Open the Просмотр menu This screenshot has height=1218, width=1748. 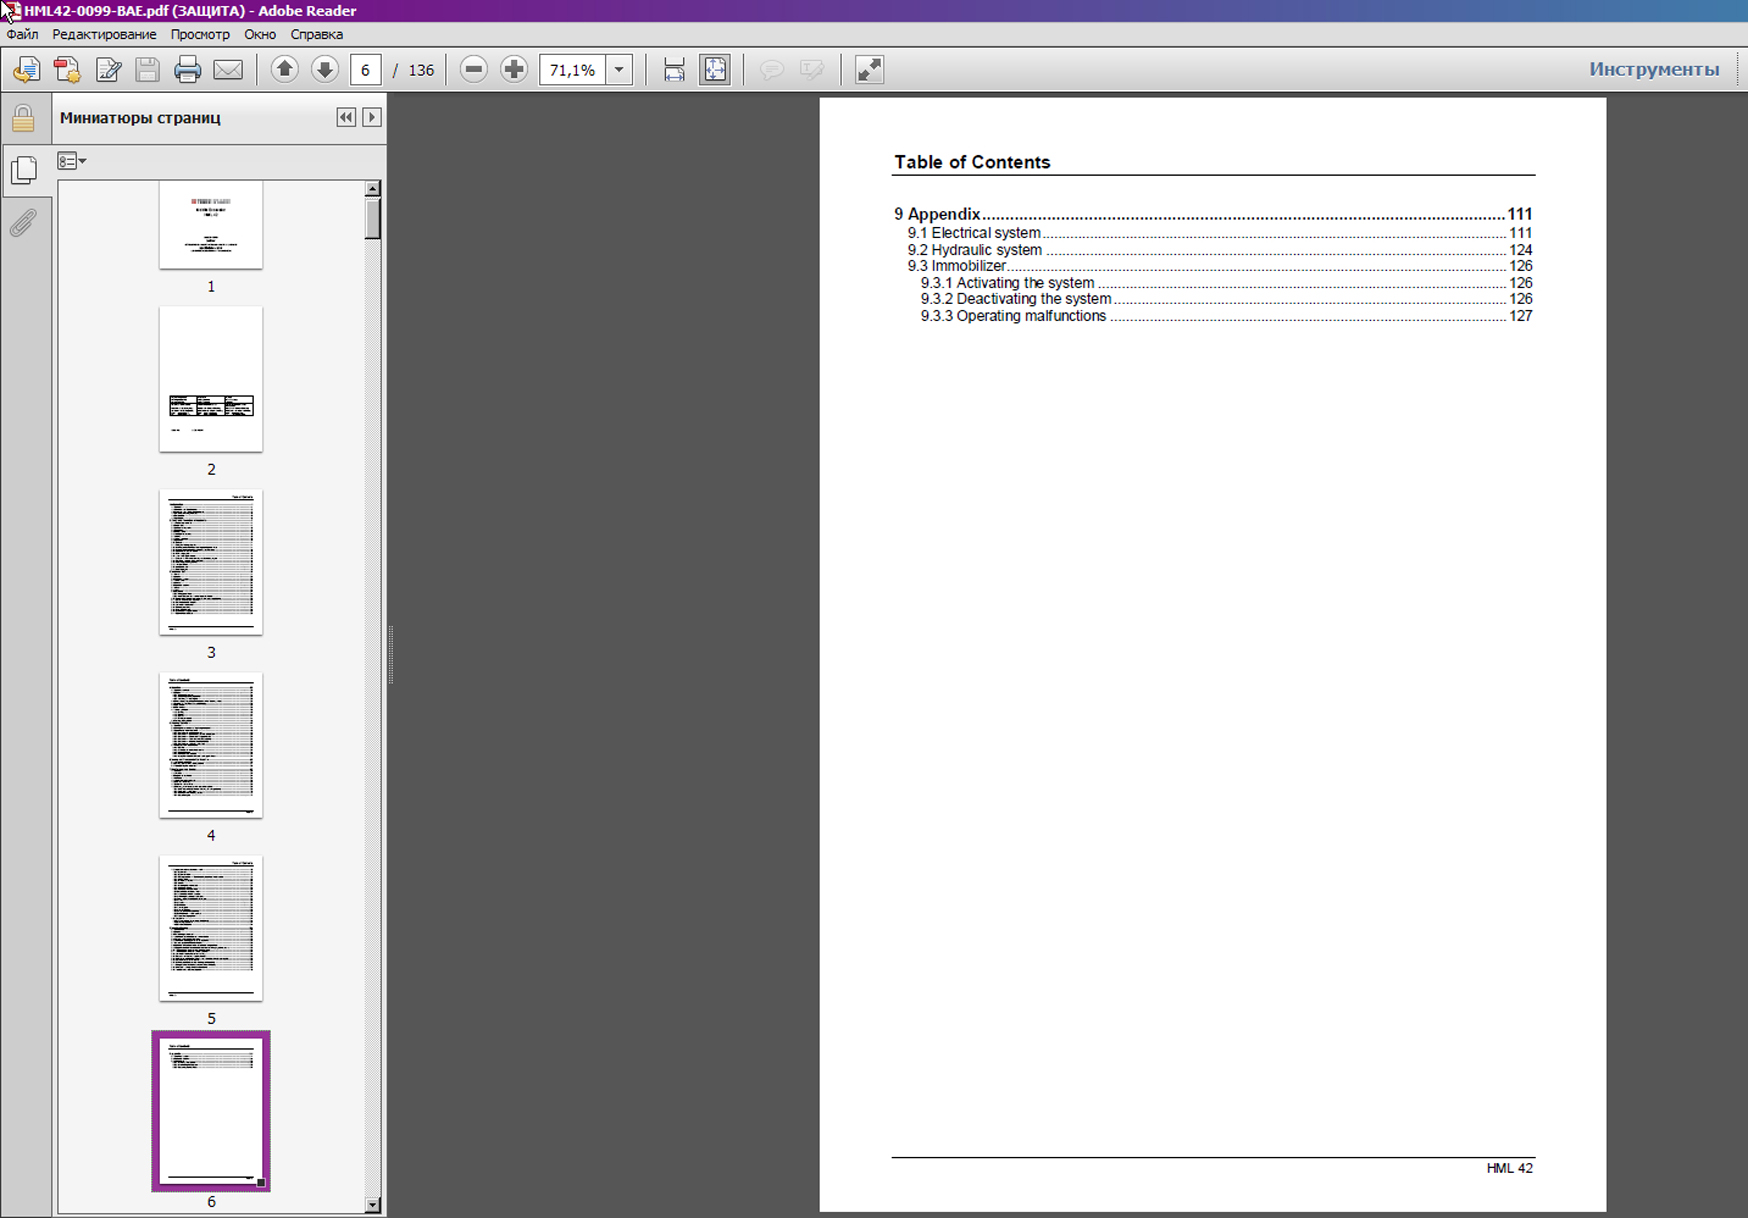pos(200,34)
